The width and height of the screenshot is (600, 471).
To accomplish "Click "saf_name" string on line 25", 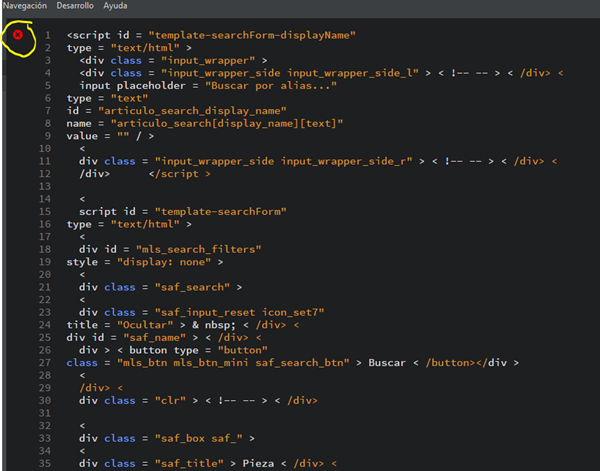I will 155,338.
